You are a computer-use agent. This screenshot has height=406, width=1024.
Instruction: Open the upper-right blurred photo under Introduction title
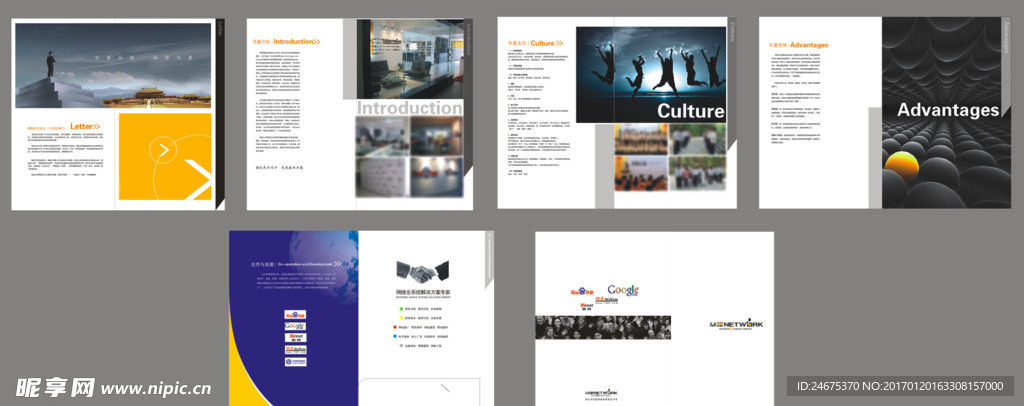click(x=436, y=136)
